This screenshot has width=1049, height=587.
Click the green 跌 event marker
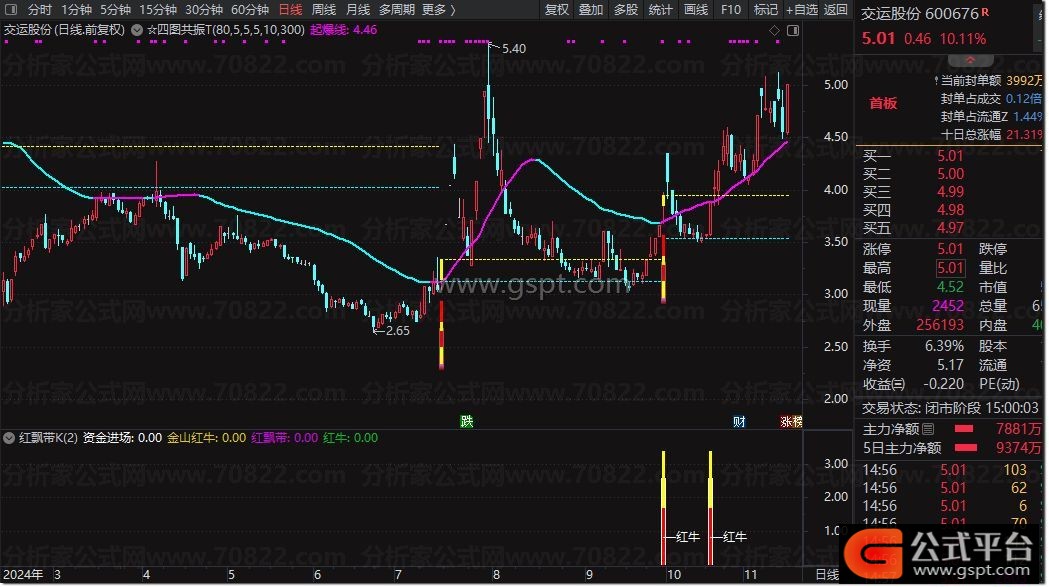[467, 421]
